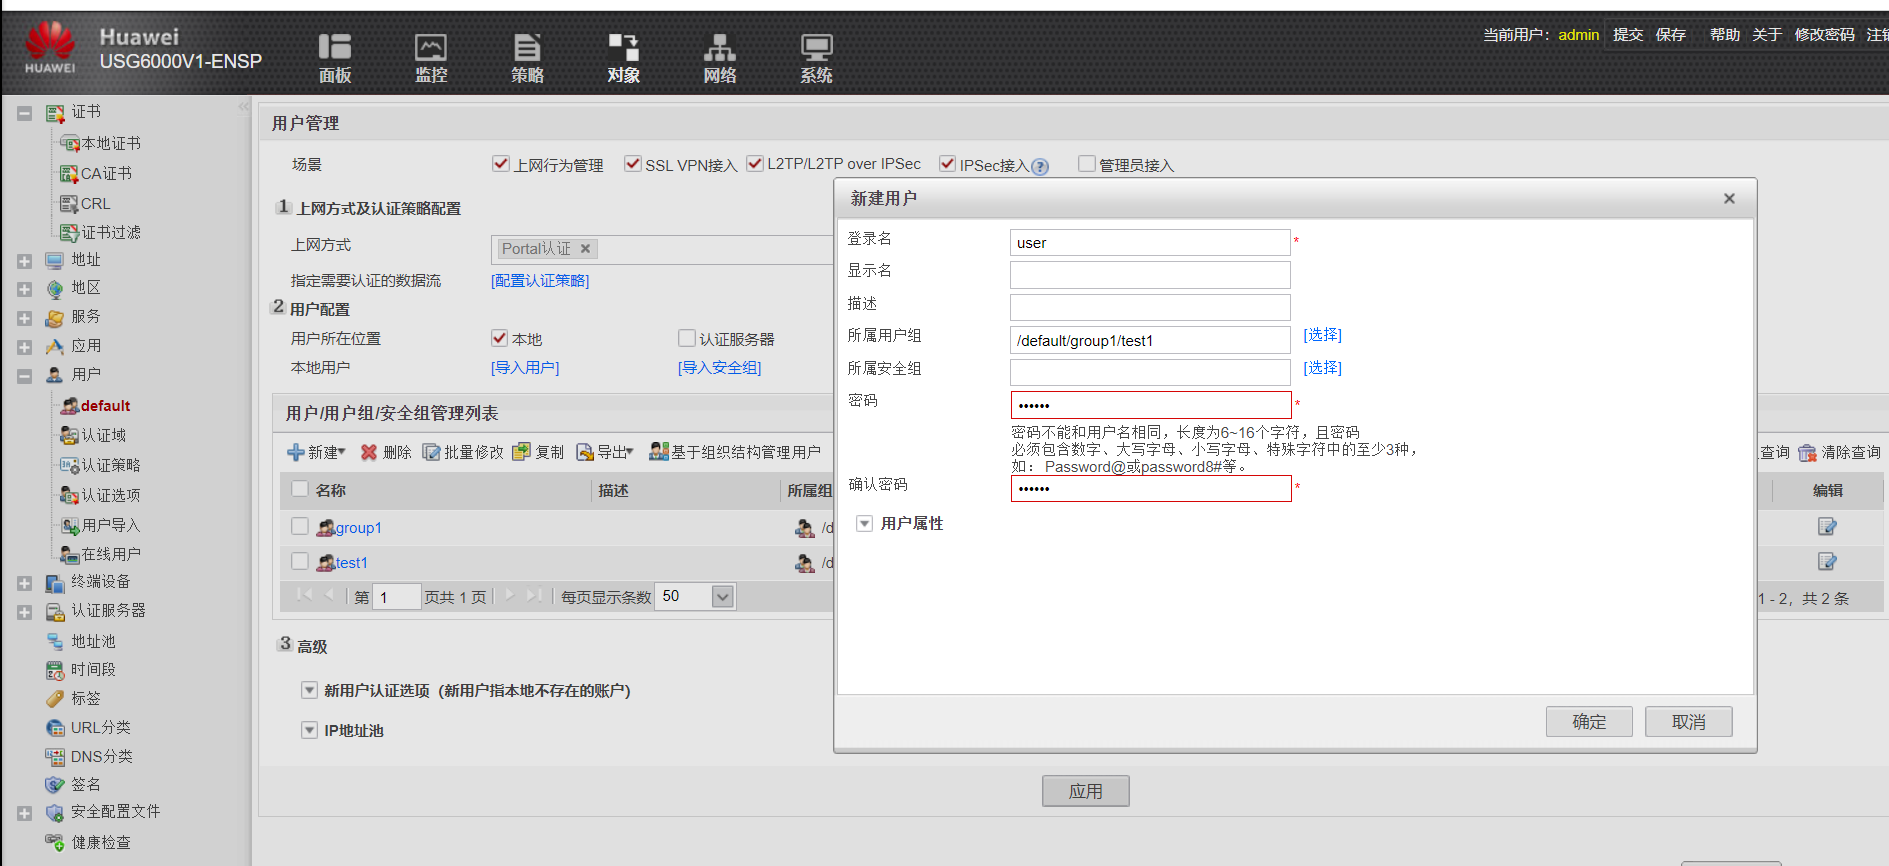Click the 地址池 sidebar icon
Screen dimensions: 1889x866
55,641
